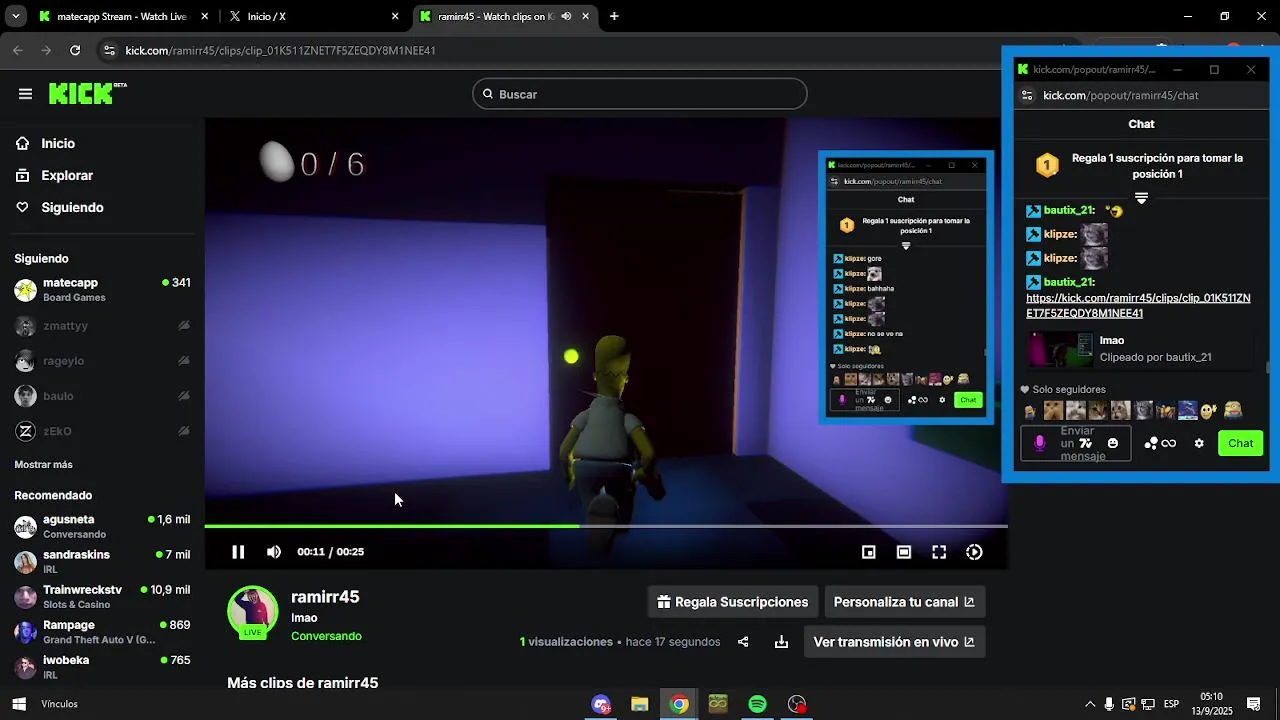Expand the gift leaderboard chevron in chat
The width and height of the screenshot is (1280, 720).
click(1141, 198)
